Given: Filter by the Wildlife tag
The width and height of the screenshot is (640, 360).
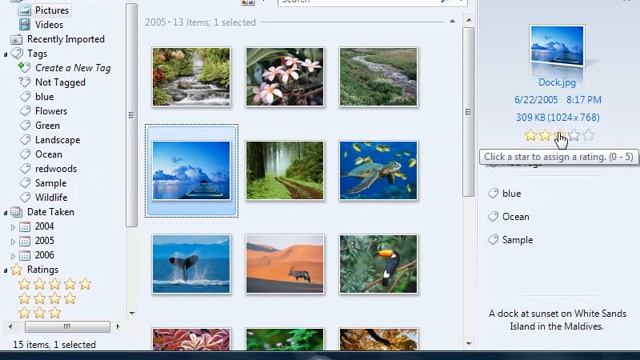Looking at the screenshot, I should (51, 198).
